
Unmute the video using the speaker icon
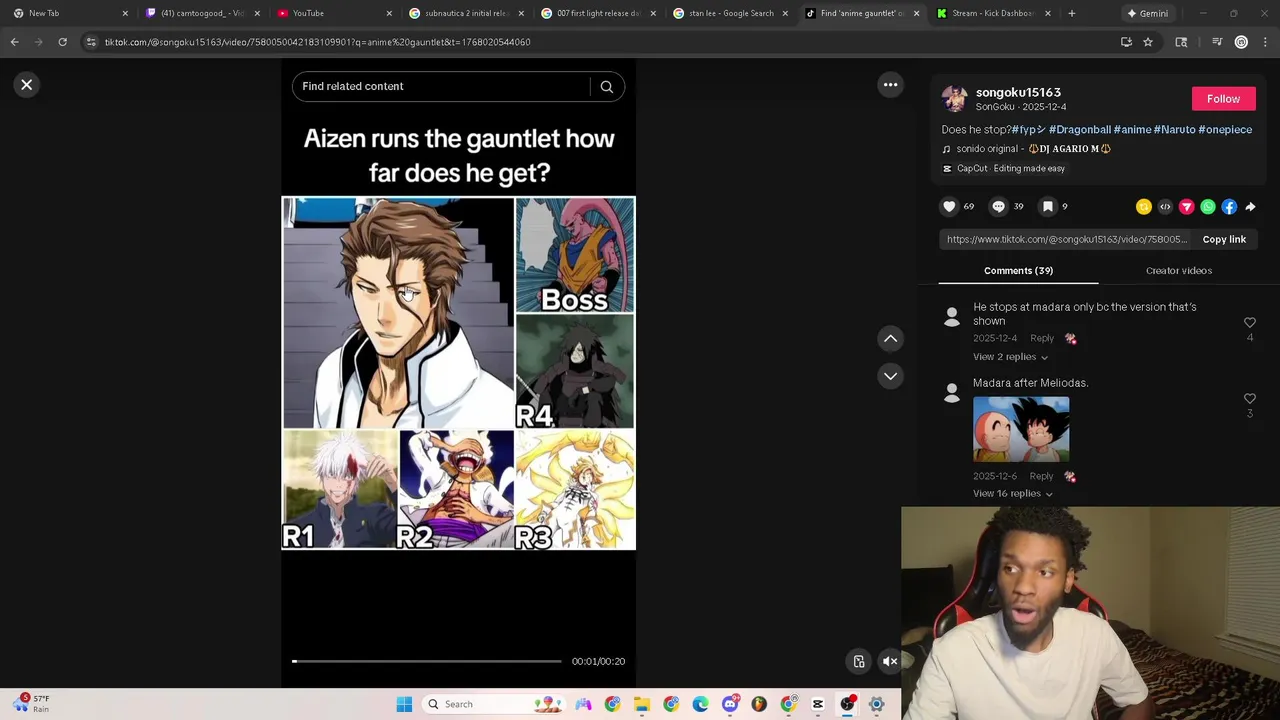click(x=889, y=661)
